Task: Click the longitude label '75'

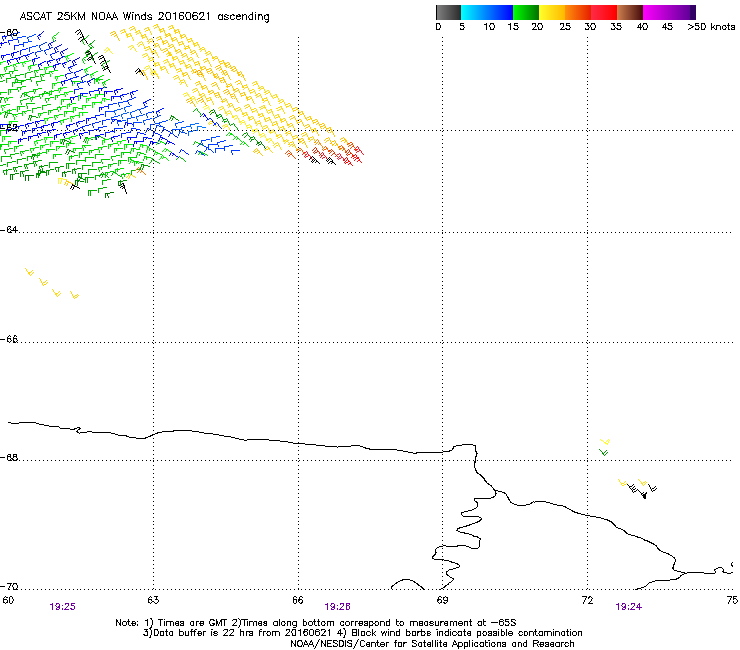Action: [x=732, y=600]
